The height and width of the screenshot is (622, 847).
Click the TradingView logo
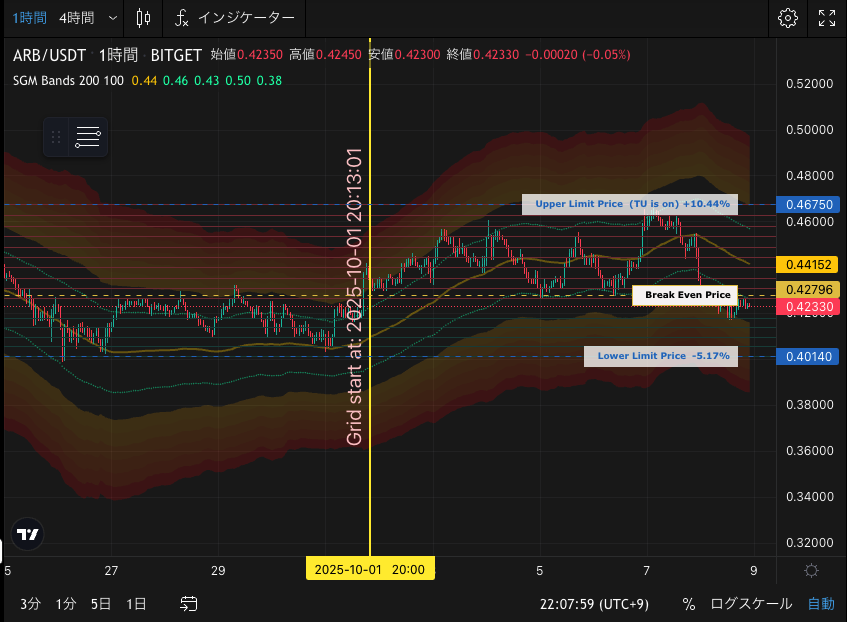coord(28,535)
